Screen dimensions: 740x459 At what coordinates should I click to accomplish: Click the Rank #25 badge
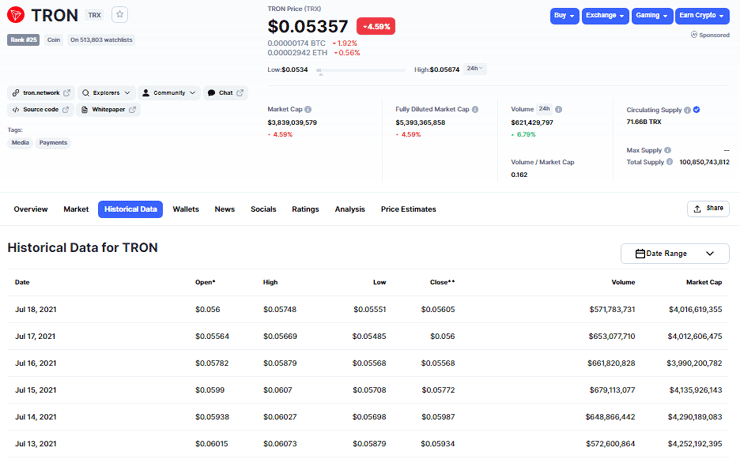[24, 40]
